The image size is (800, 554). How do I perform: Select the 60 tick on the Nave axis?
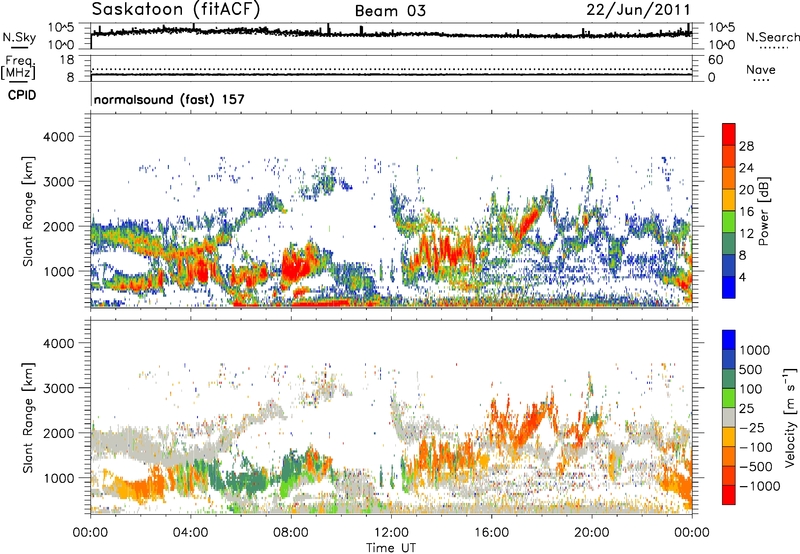(715, 60)
